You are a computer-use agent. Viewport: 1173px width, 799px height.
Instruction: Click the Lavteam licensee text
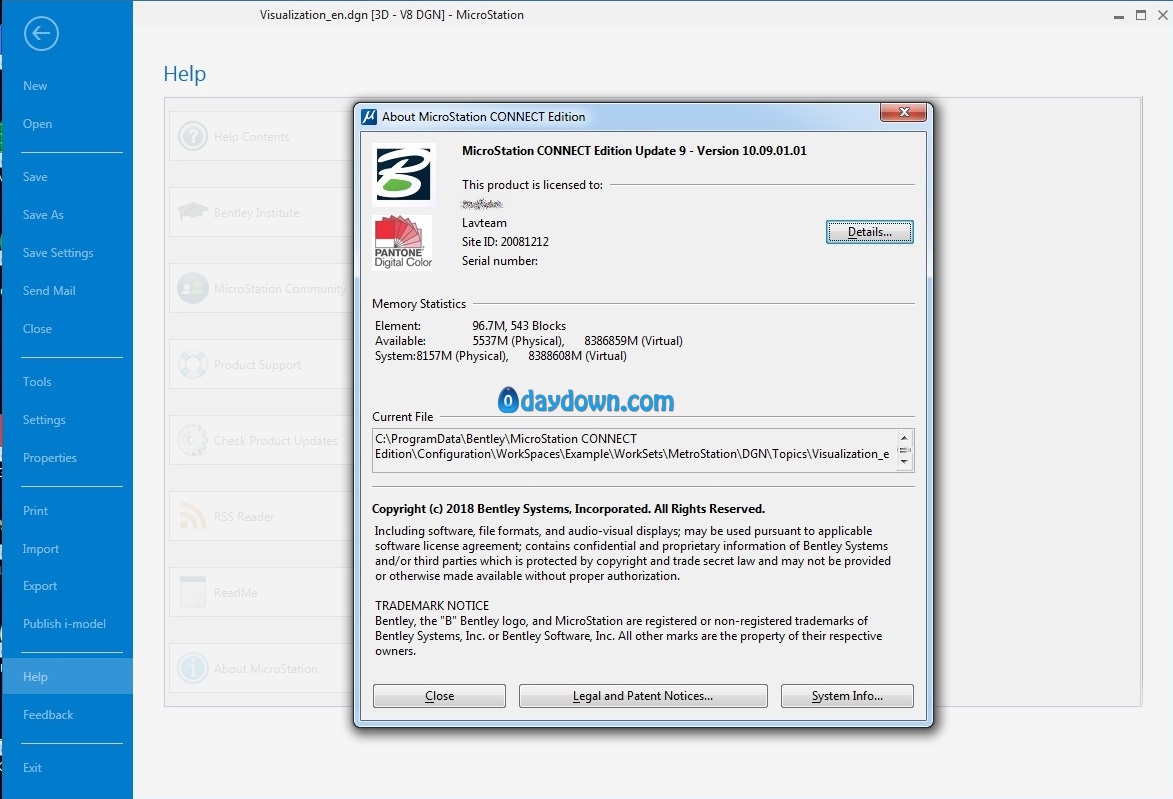point(484,223)
